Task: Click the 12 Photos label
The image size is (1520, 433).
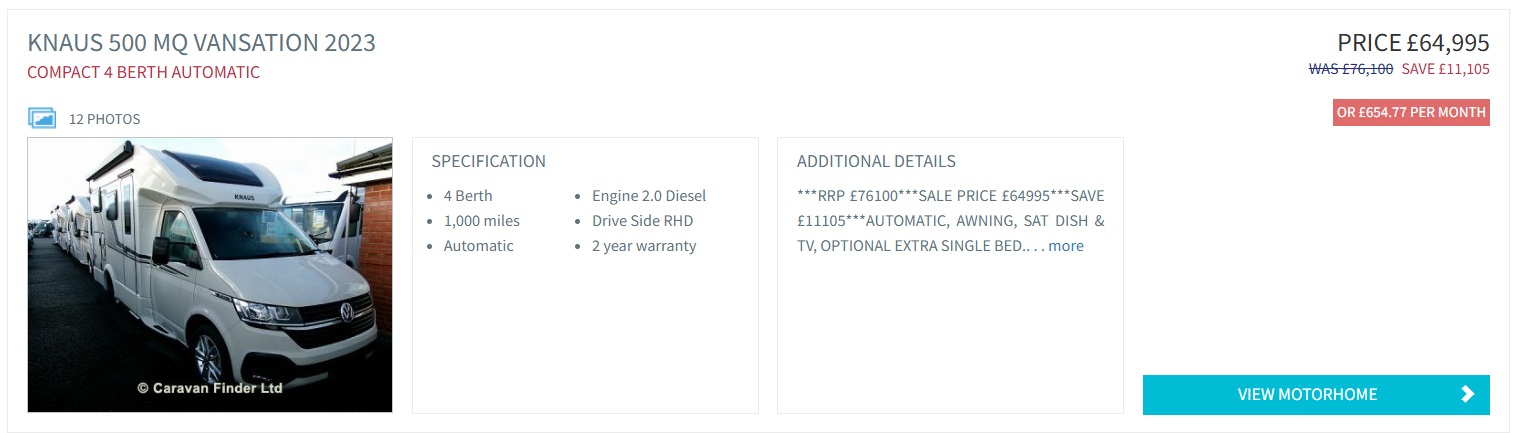Action: point(104,119)
